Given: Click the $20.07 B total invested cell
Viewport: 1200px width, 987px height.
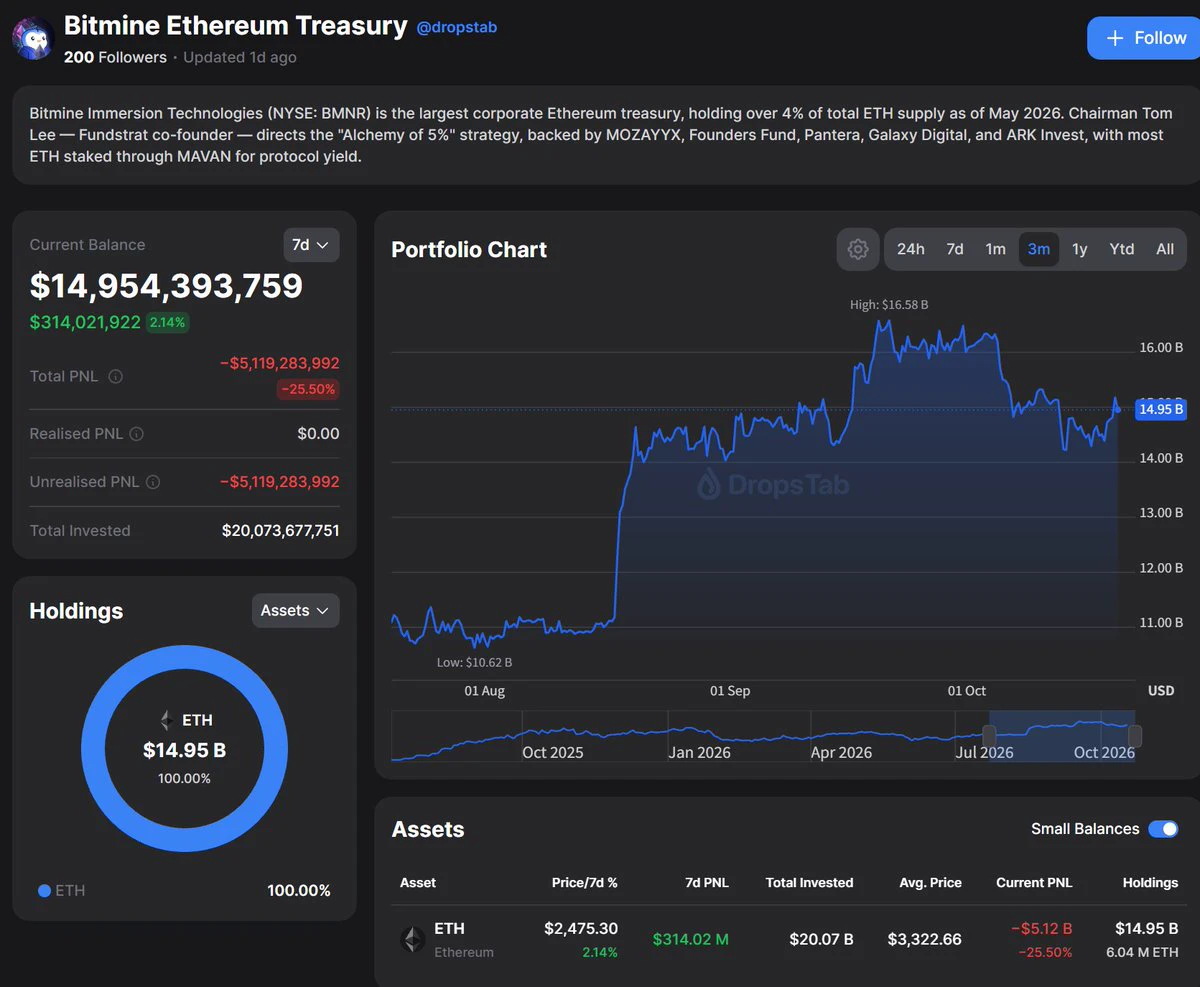Looking at the screenshot, I should [x=822, y=939].
